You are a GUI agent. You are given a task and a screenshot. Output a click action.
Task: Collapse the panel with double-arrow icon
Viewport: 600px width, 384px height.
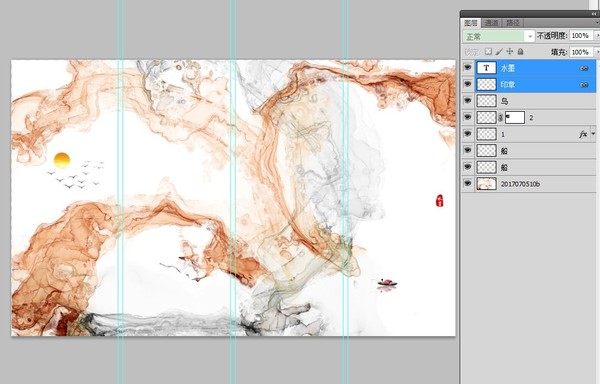pos(593,14)
